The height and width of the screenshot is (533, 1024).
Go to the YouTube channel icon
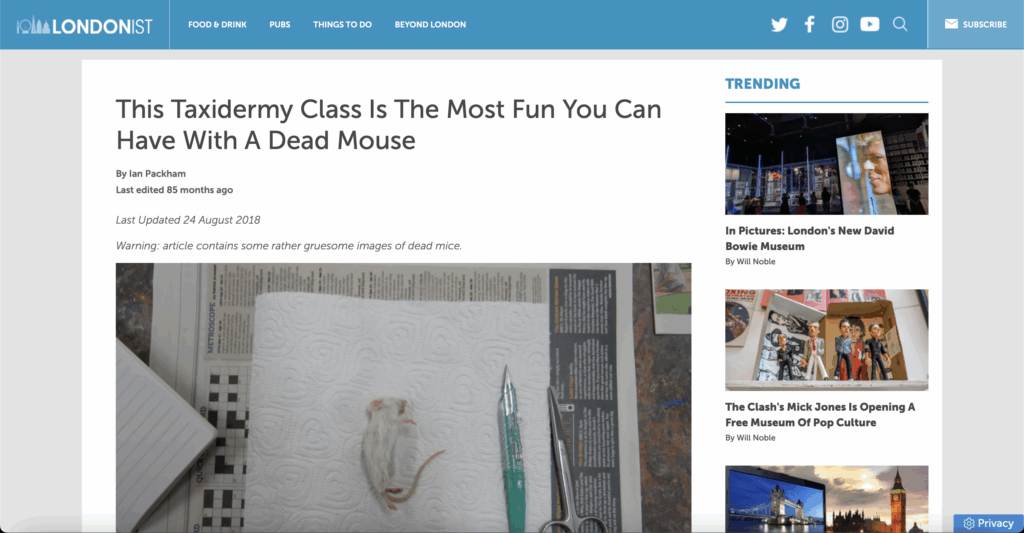[869, 25]
